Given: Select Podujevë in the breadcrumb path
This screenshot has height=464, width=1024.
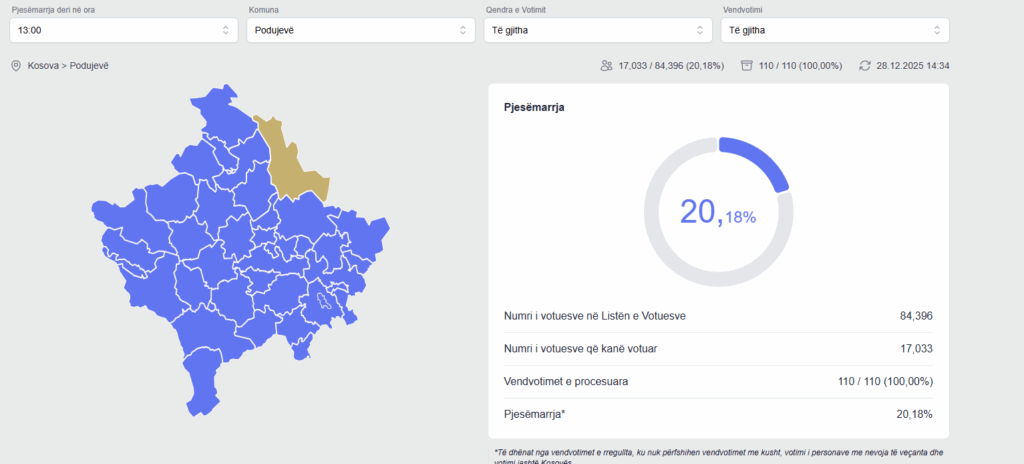Looking at the screenshot, I should (x=89, y=66).
